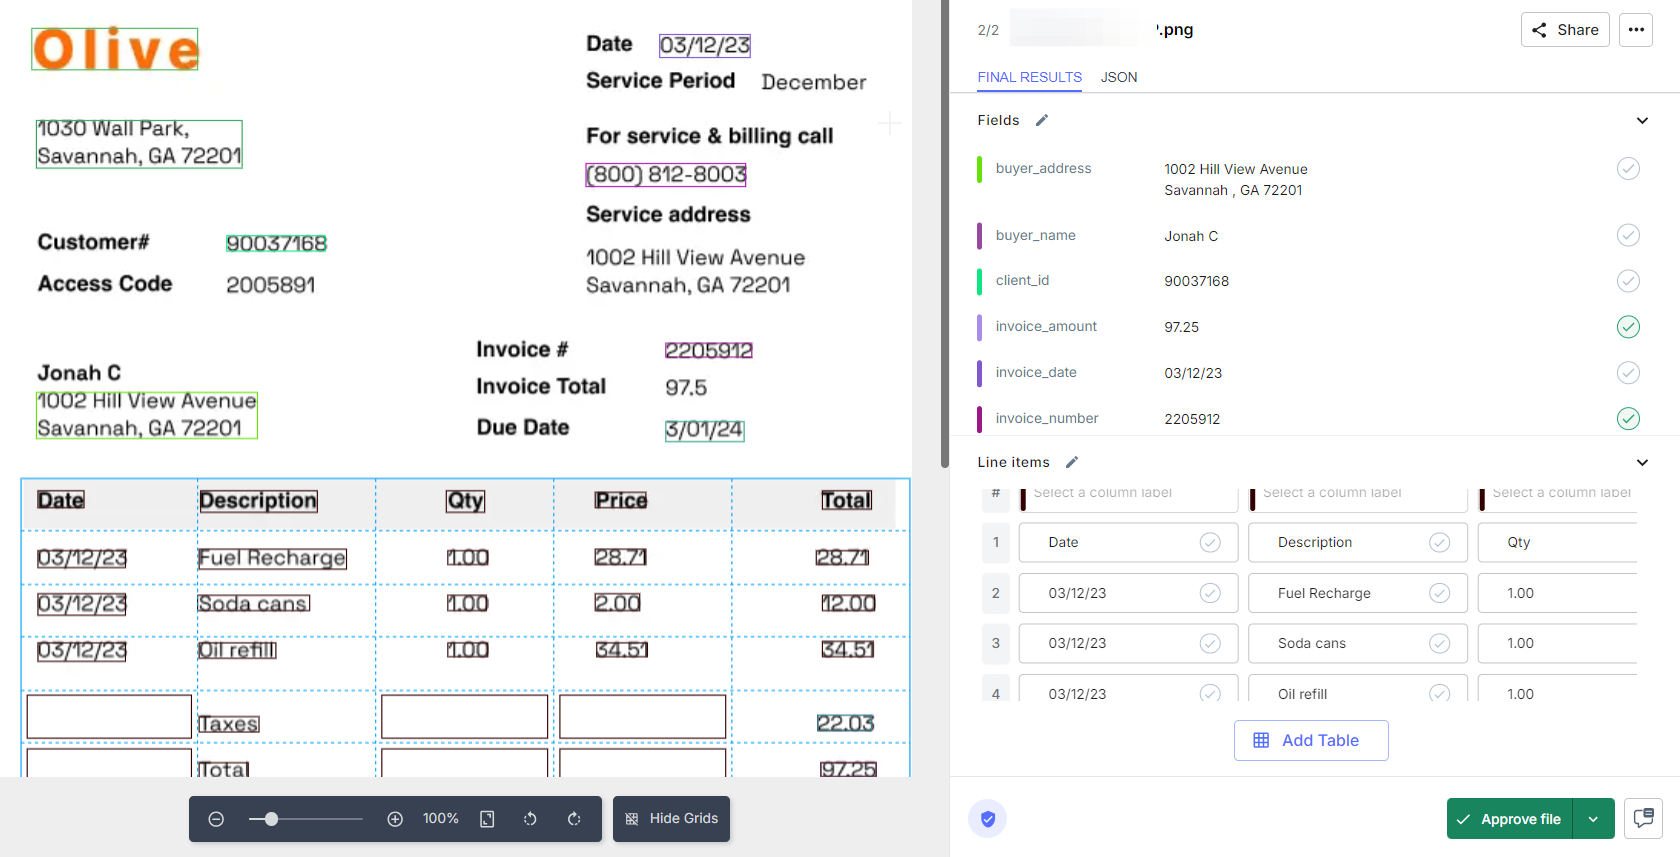Select the highlighted date 03/12/23 in header
Viewport: 1680px width, 857px height.
point(705,45)
